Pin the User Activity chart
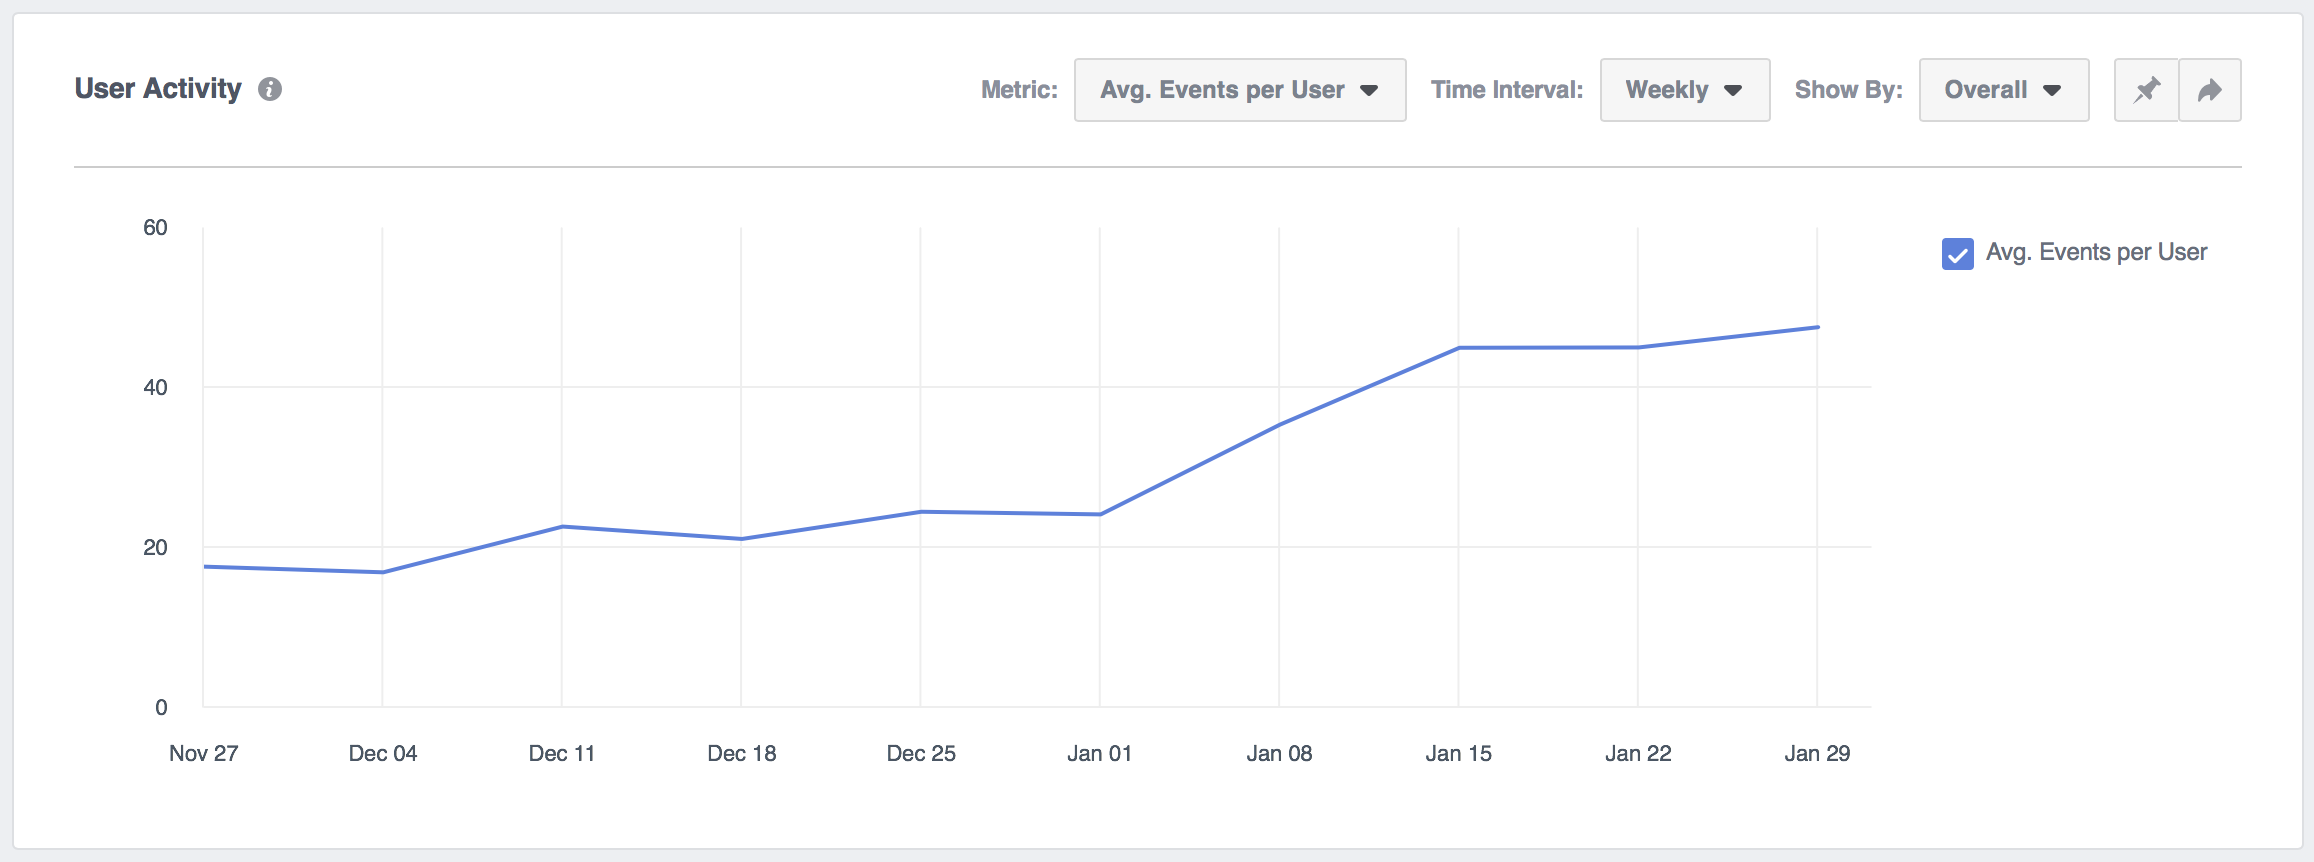The image size is (2314, 862). [2146, 90]
